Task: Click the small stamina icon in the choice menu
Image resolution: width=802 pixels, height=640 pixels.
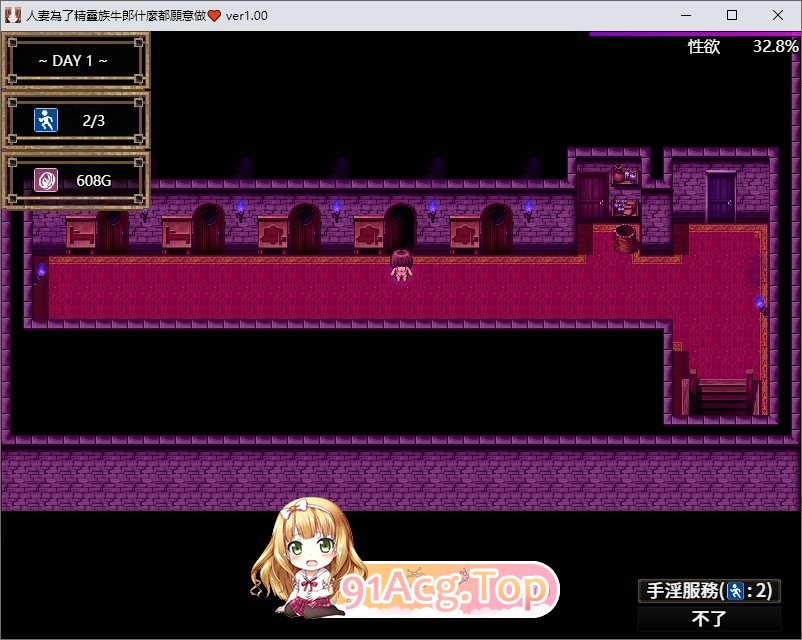Action: coord(736,591)
